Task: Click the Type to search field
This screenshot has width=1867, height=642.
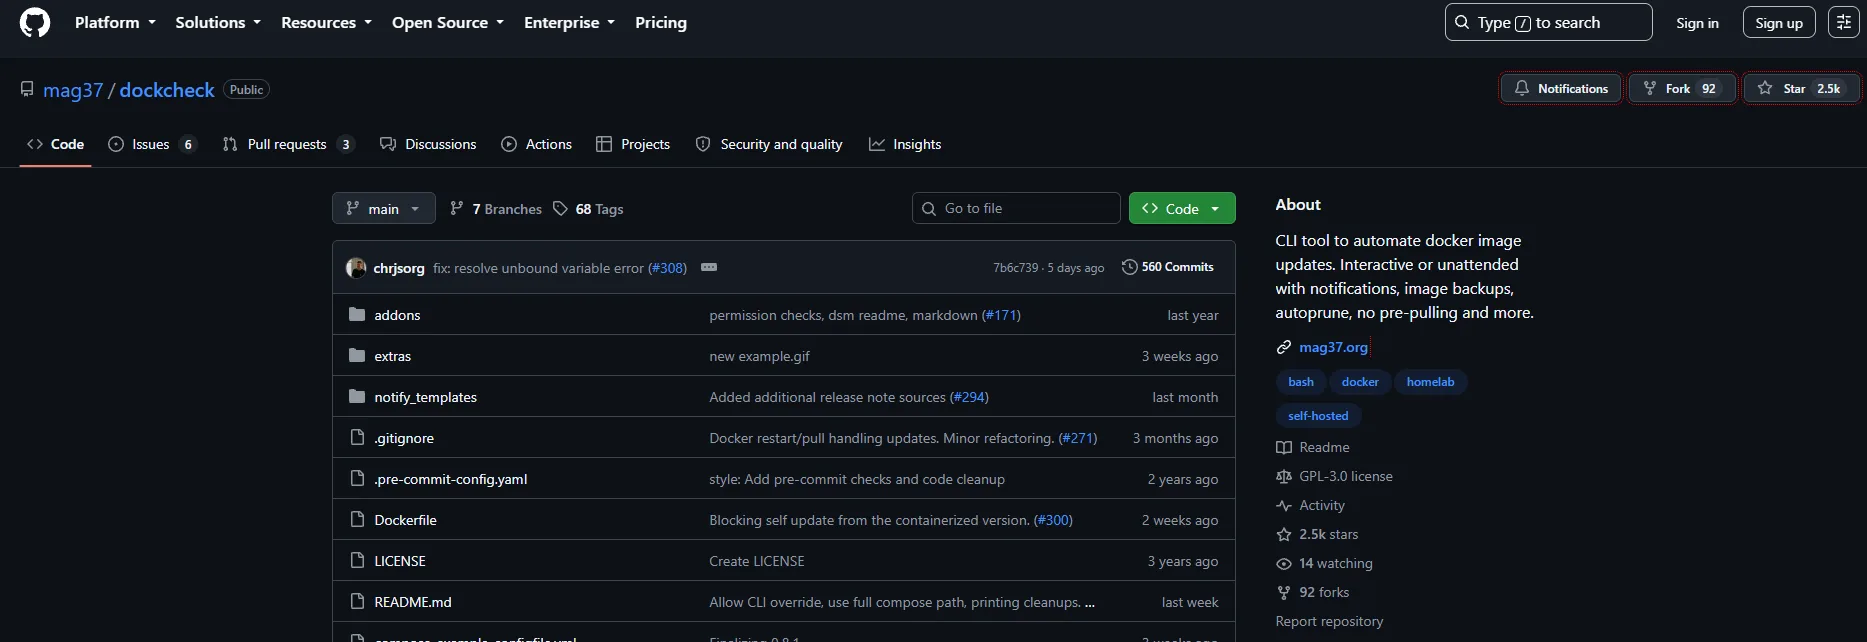Action: coord(1548,22)
